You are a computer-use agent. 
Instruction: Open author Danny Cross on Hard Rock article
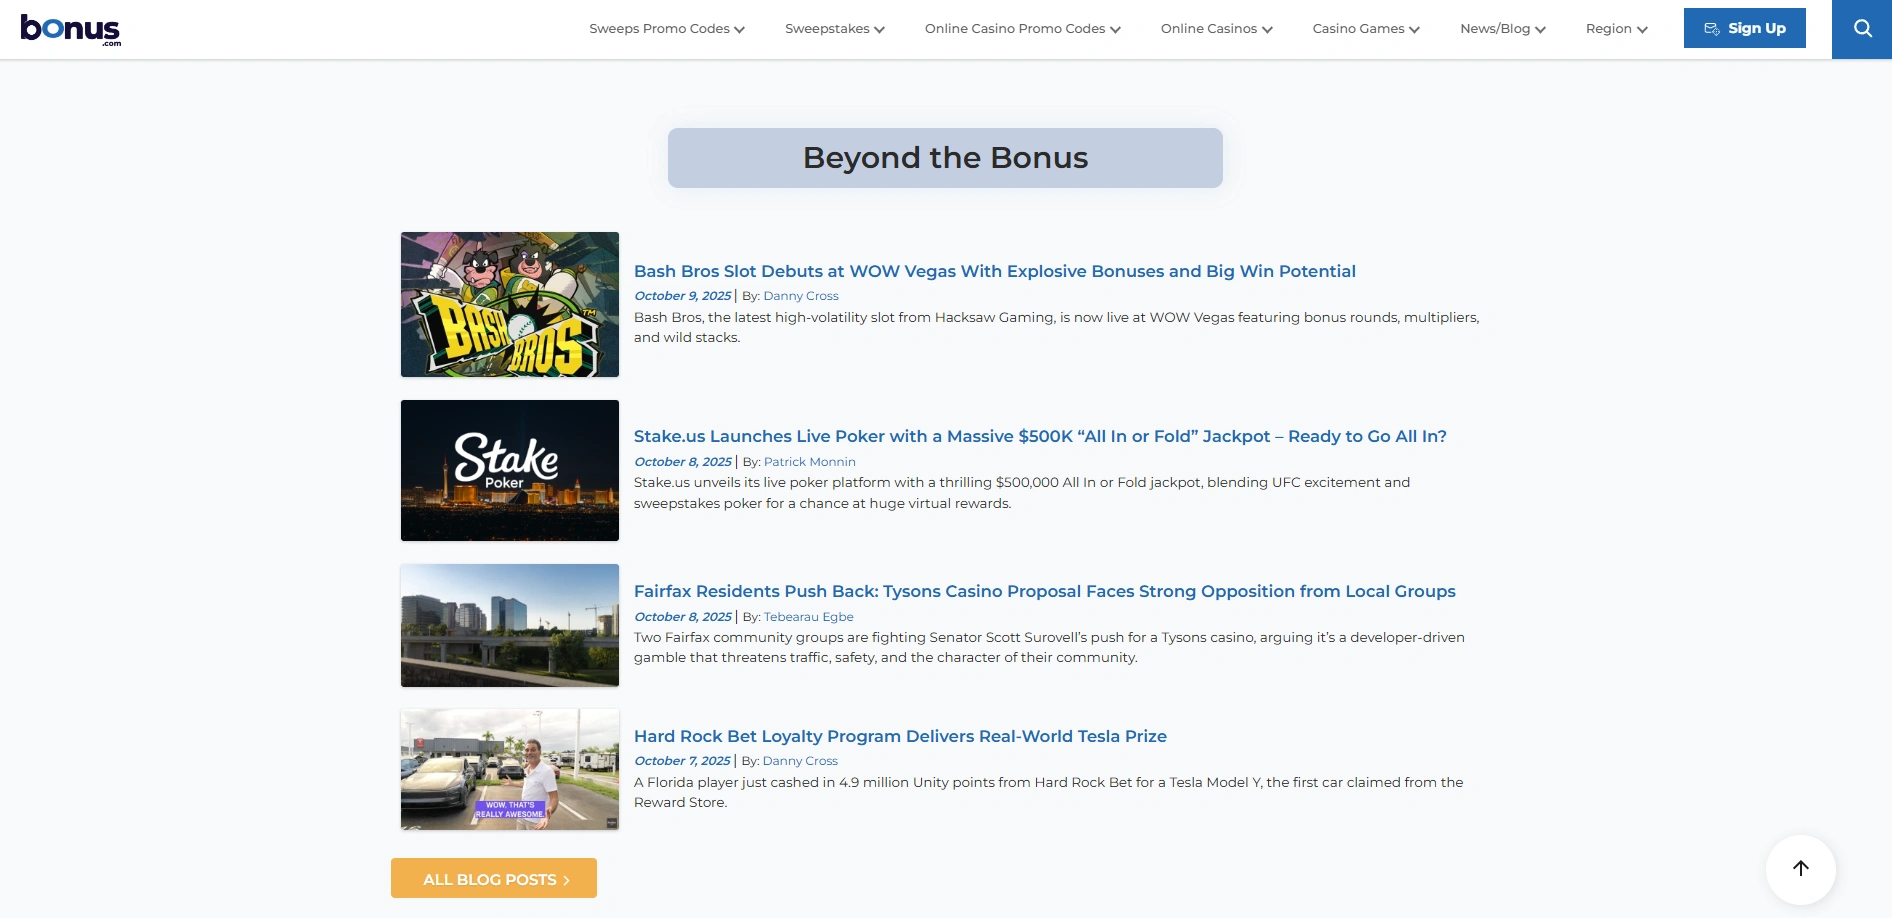click(800, 761)
